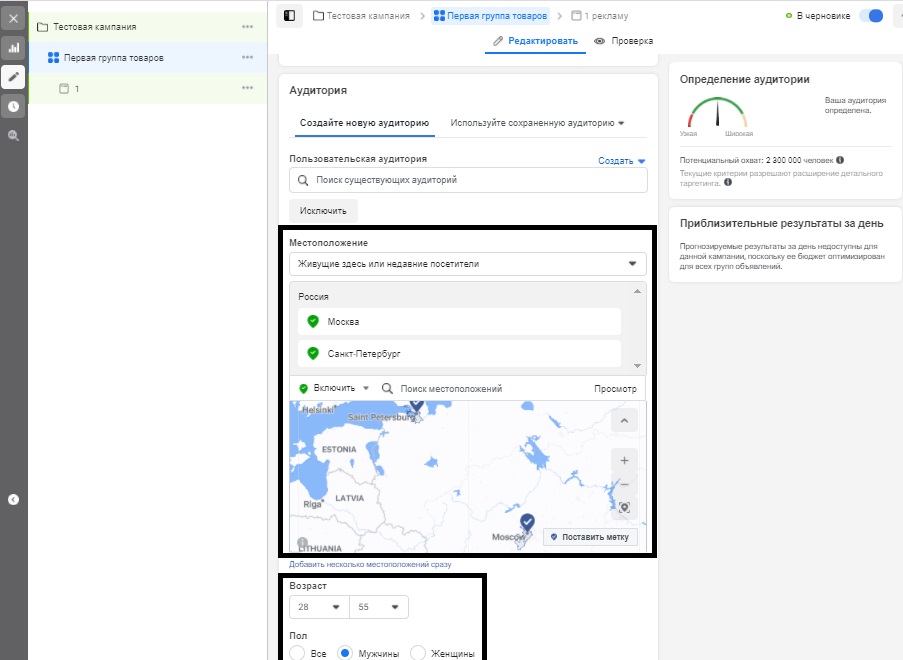Select the Санкт-Петербург location entry

[460, 353]
